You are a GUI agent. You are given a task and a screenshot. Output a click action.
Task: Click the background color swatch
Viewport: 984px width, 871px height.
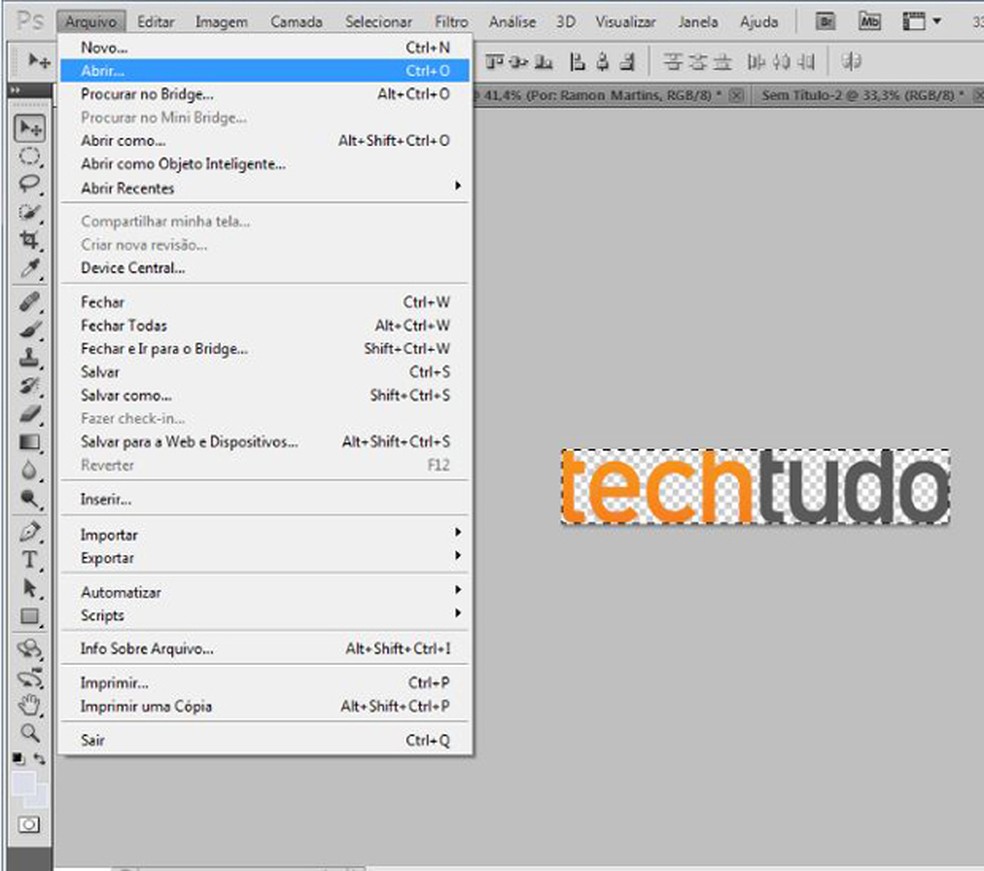point(39,798)
